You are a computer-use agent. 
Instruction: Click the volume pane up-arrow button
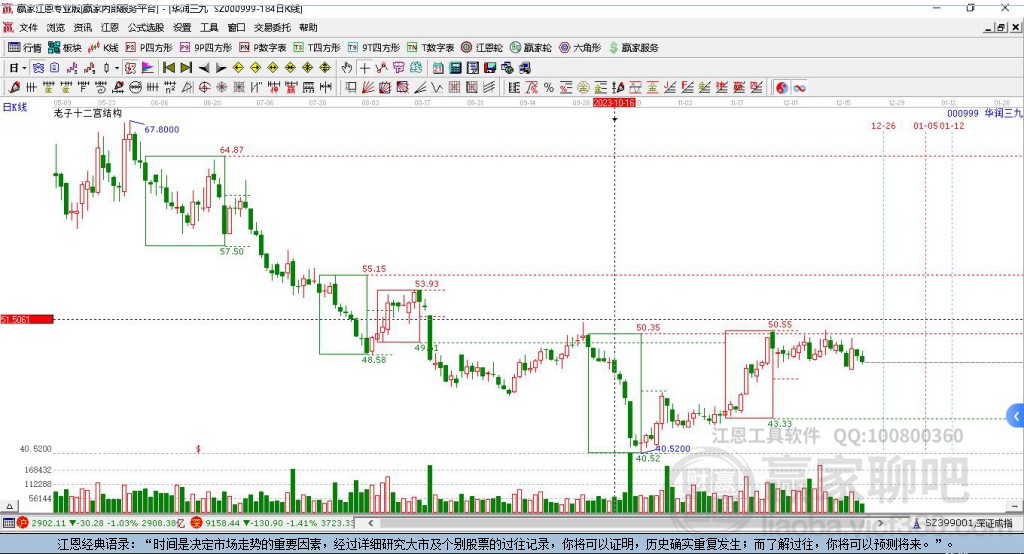9,506
